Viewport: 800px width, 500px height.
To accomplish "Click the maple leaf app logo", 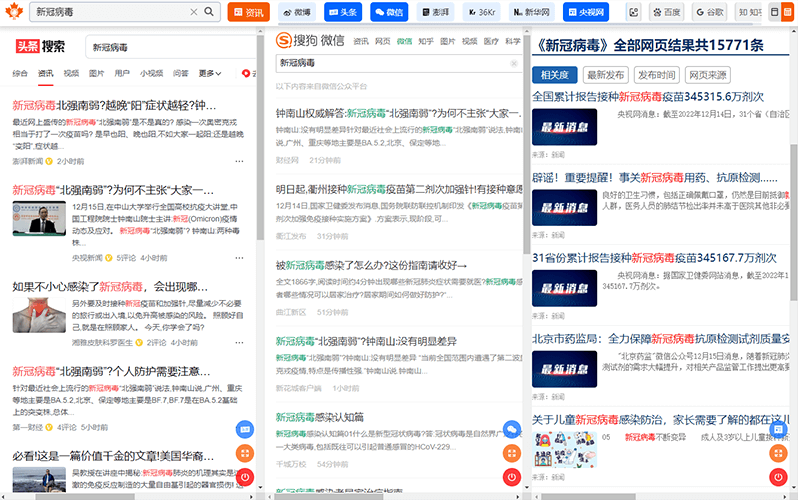I will click(x=14, y=11).
